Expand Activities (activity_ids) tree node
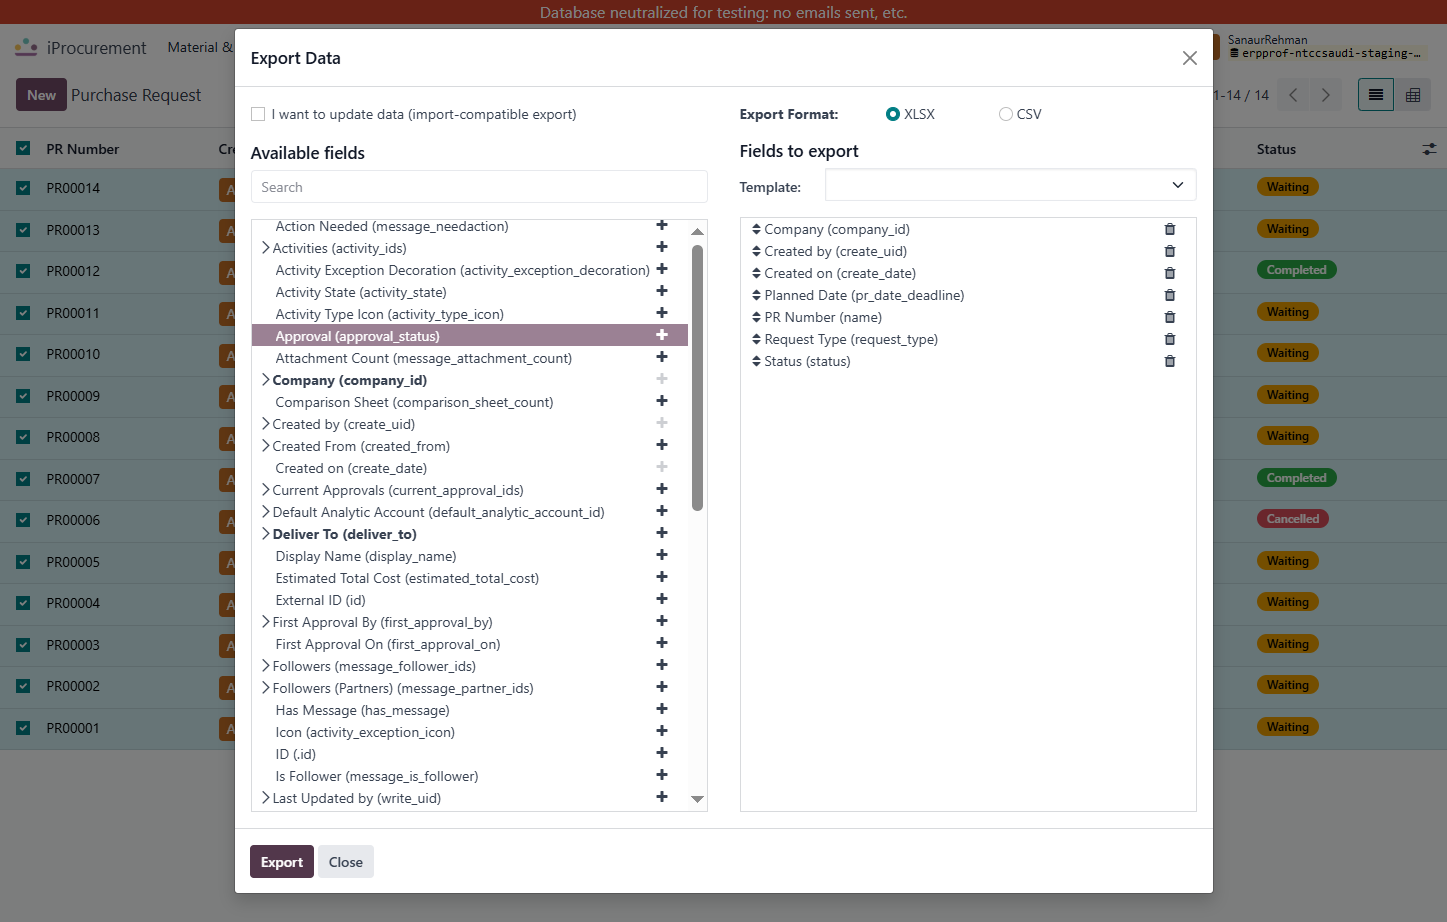The width and height of the screenshot is (1447, 922). pos(265,248)
